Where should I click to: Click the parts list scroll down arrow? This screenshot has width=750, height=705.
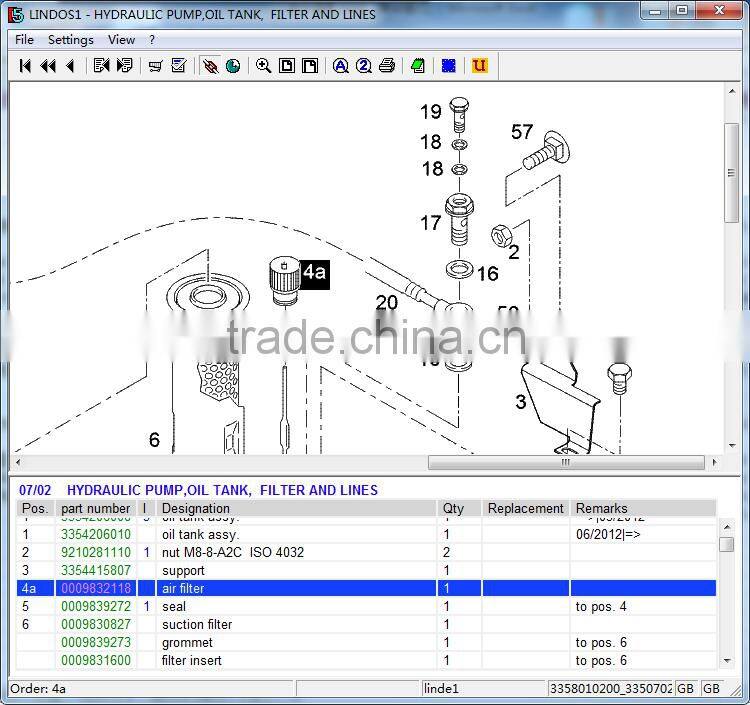coord(727,661)
